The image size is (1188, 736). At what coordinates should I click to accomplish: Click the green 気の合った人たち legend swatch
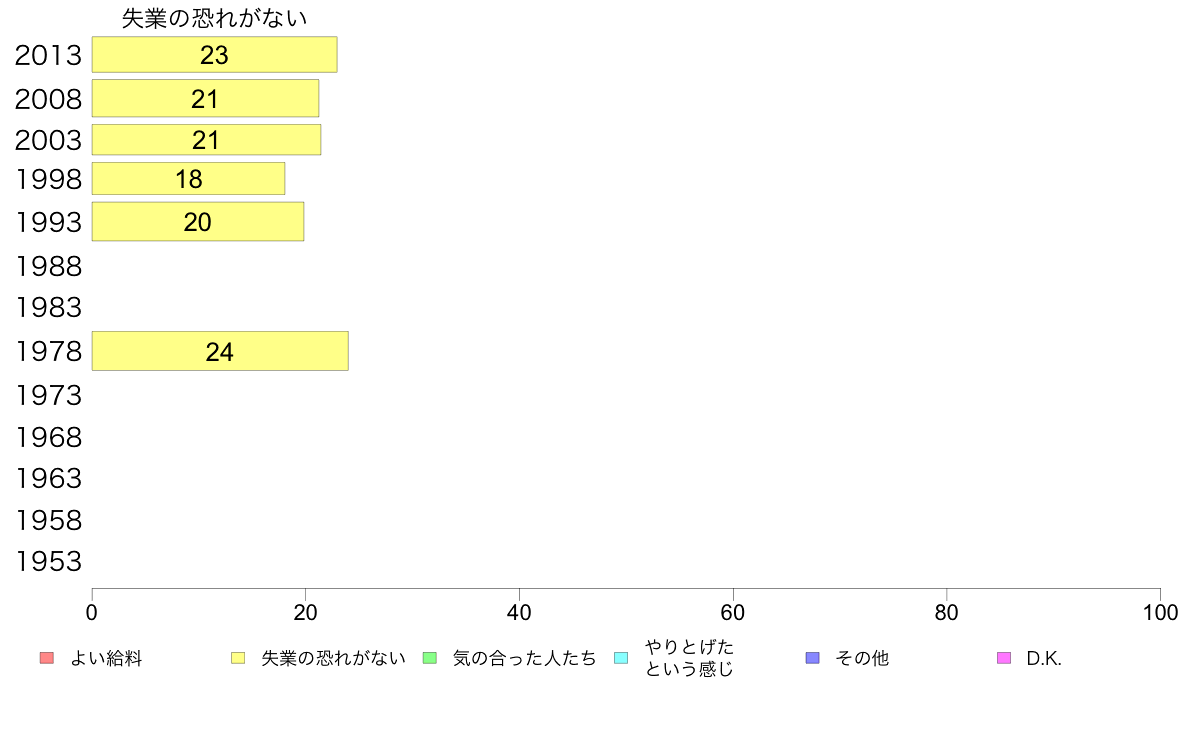pyautogui.click(x=430, y=658)
